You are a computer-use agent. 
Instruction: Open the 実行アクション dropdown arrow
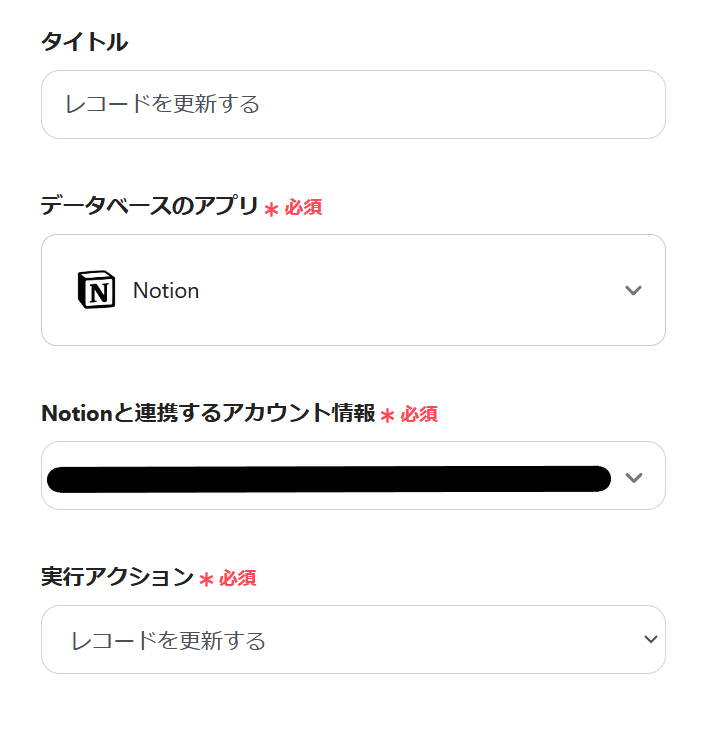(x=651, y=639)
